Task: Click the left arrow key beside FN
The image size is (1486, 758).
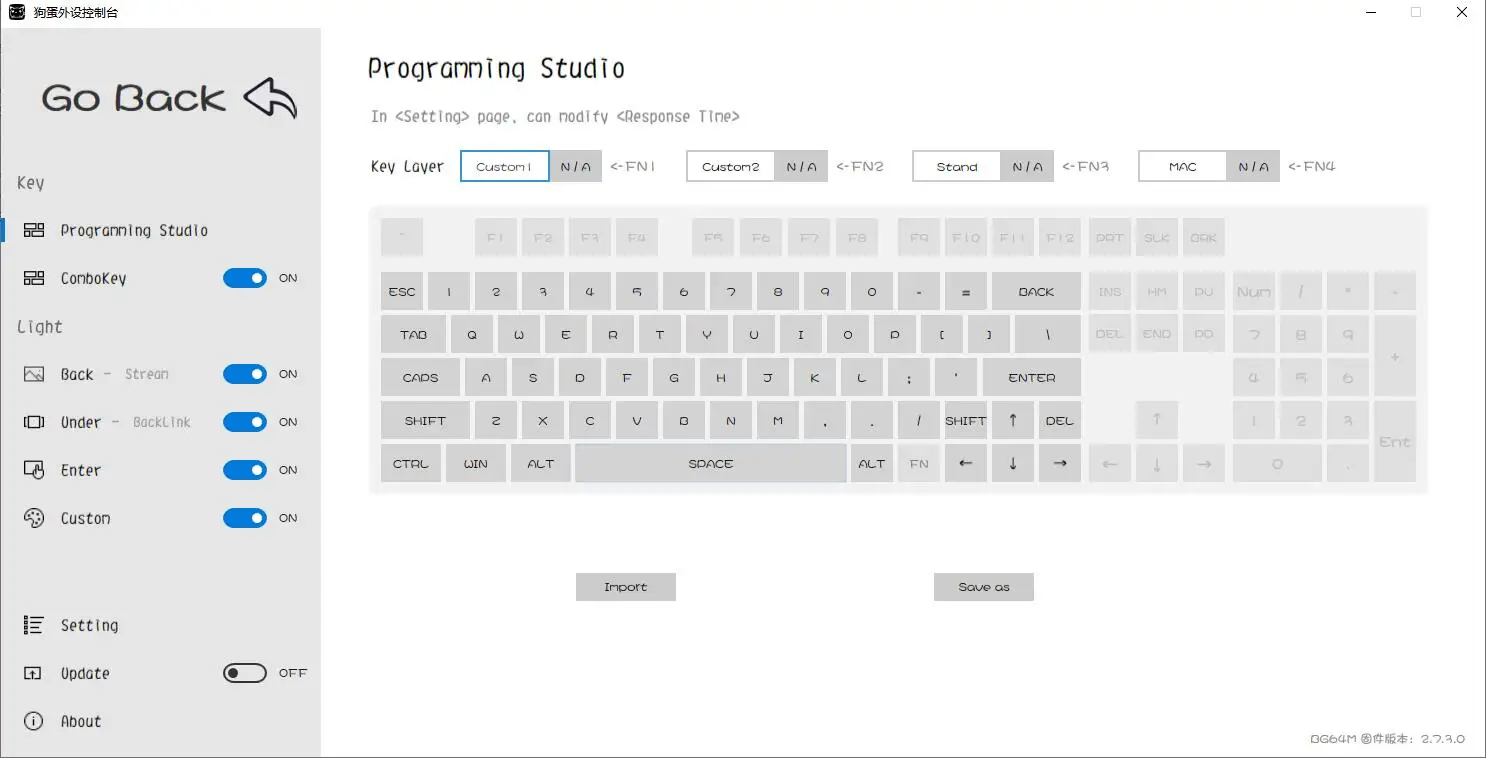Action: click(965, 464)
